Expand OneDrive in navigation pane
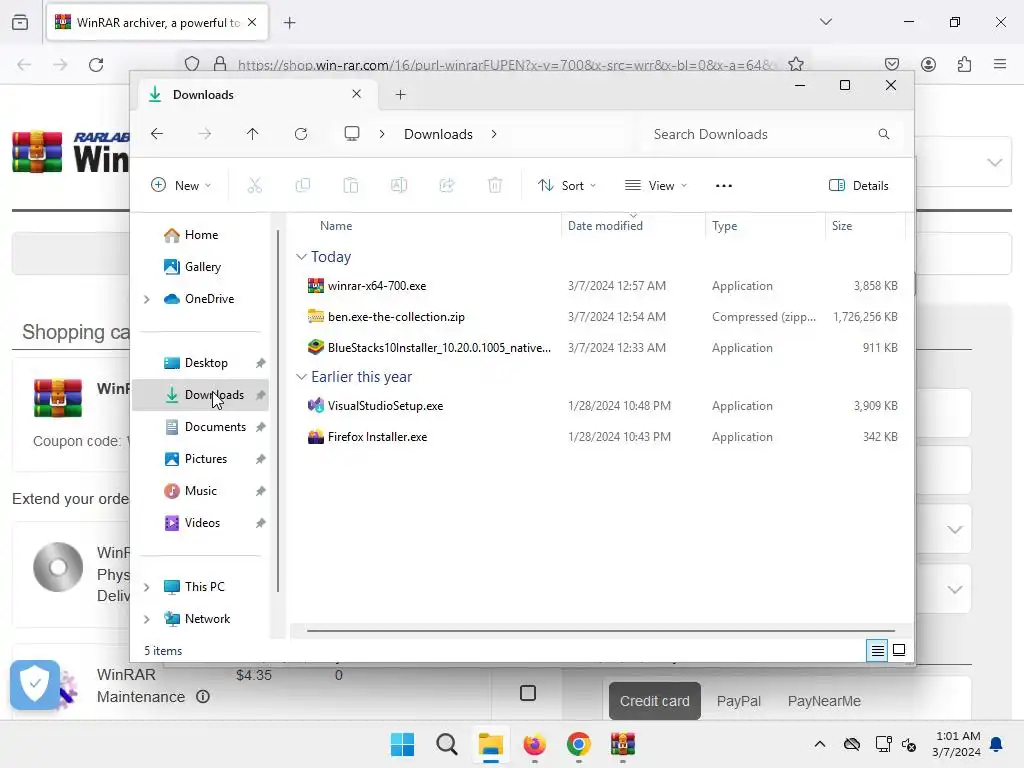 pos(147,299)
